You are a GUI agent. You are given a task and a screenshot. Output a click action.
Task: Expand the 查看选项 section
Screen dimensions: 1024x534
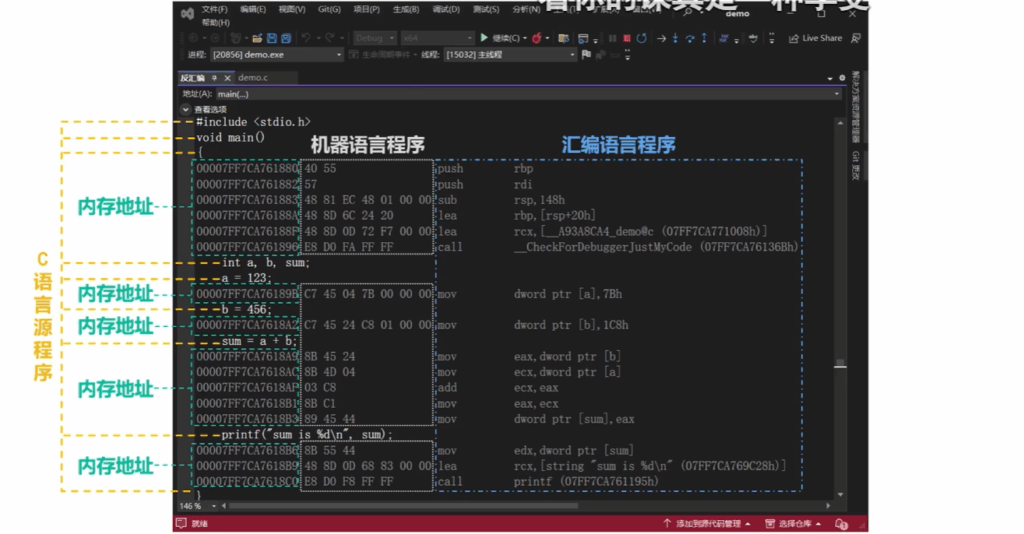click(186, 109)
